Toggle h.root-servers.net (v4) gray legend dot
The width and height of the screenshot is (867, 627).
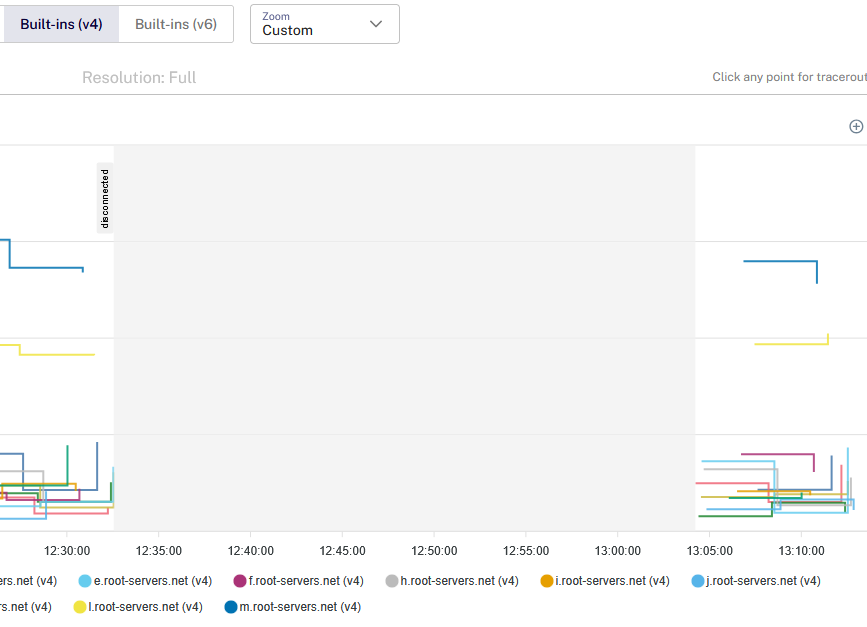coord(391,581)
